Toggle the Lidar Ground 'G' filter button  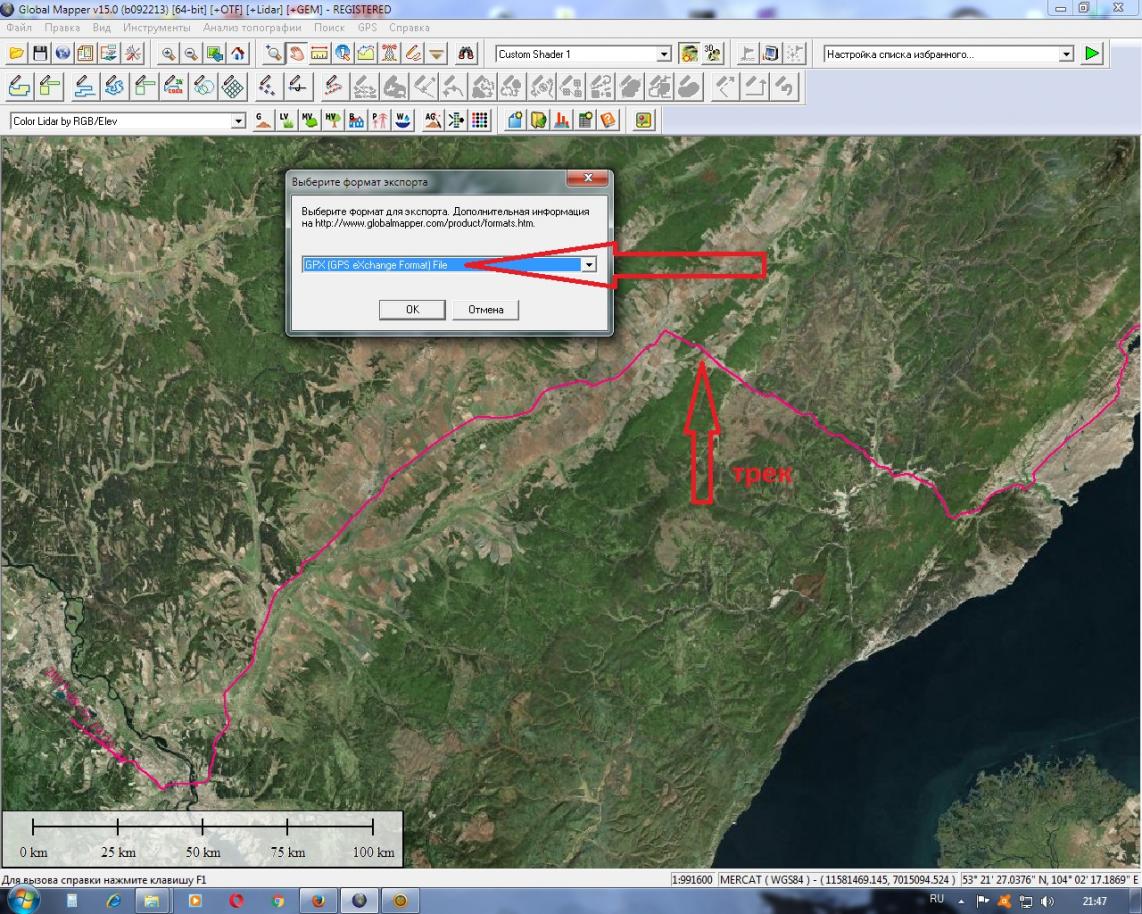(x=264, y=121)
